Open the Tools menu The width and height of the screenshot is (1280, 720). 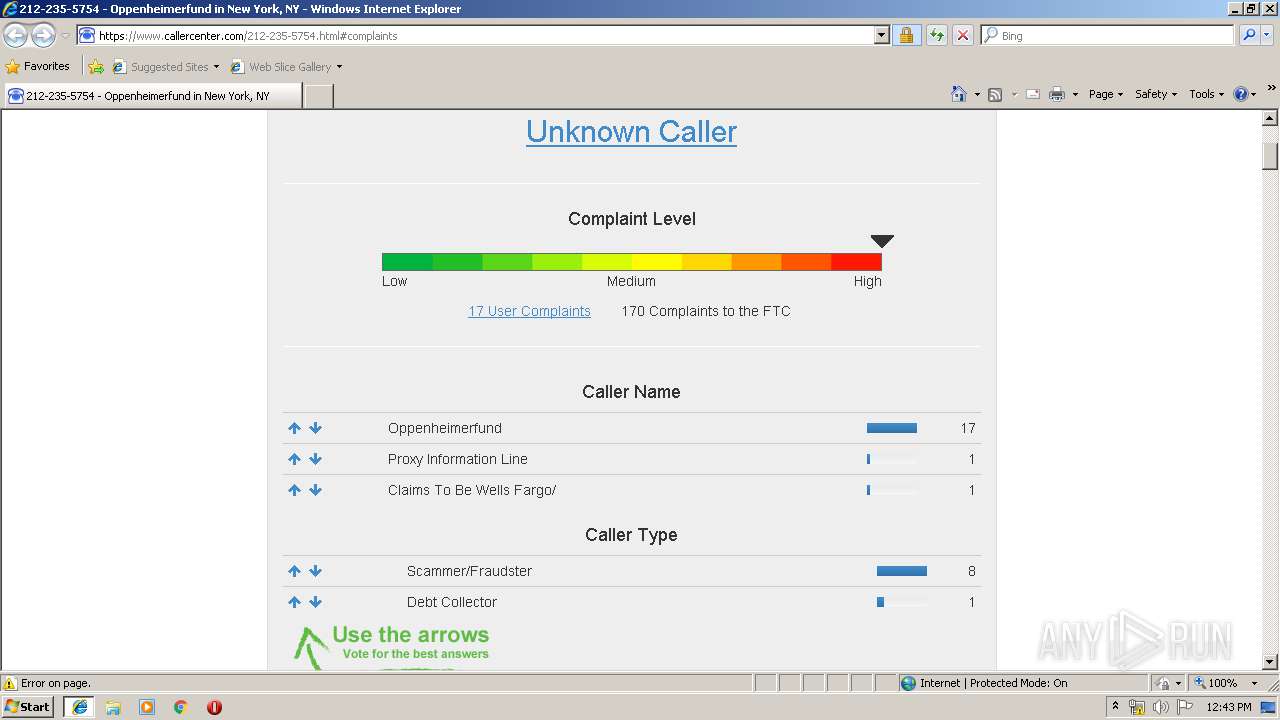coord(1206,94)
